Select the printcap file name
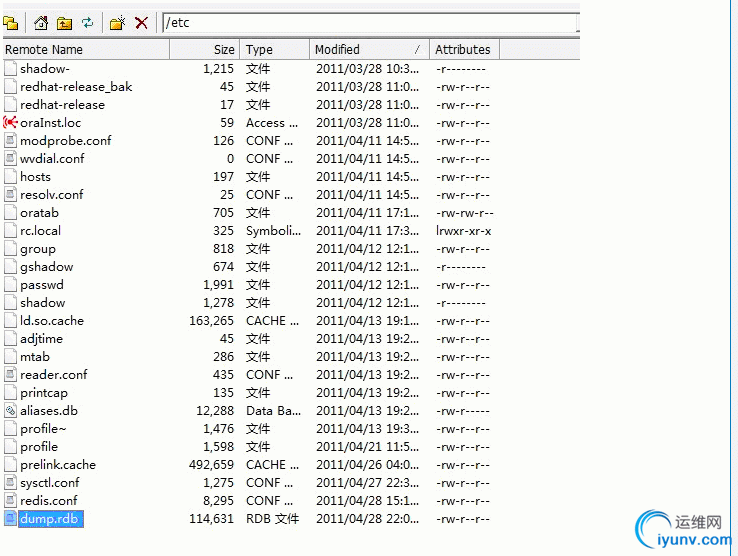This screenshot has width=738, height=556. coord(44,393)
